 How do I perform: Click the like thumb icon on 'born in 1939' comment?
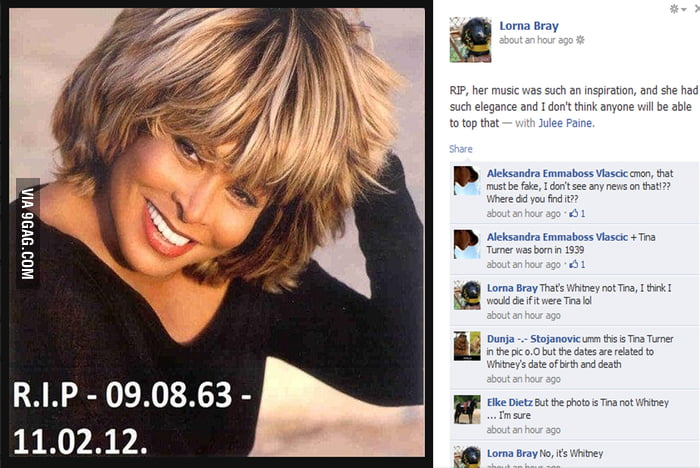click(x=574, y=264)
